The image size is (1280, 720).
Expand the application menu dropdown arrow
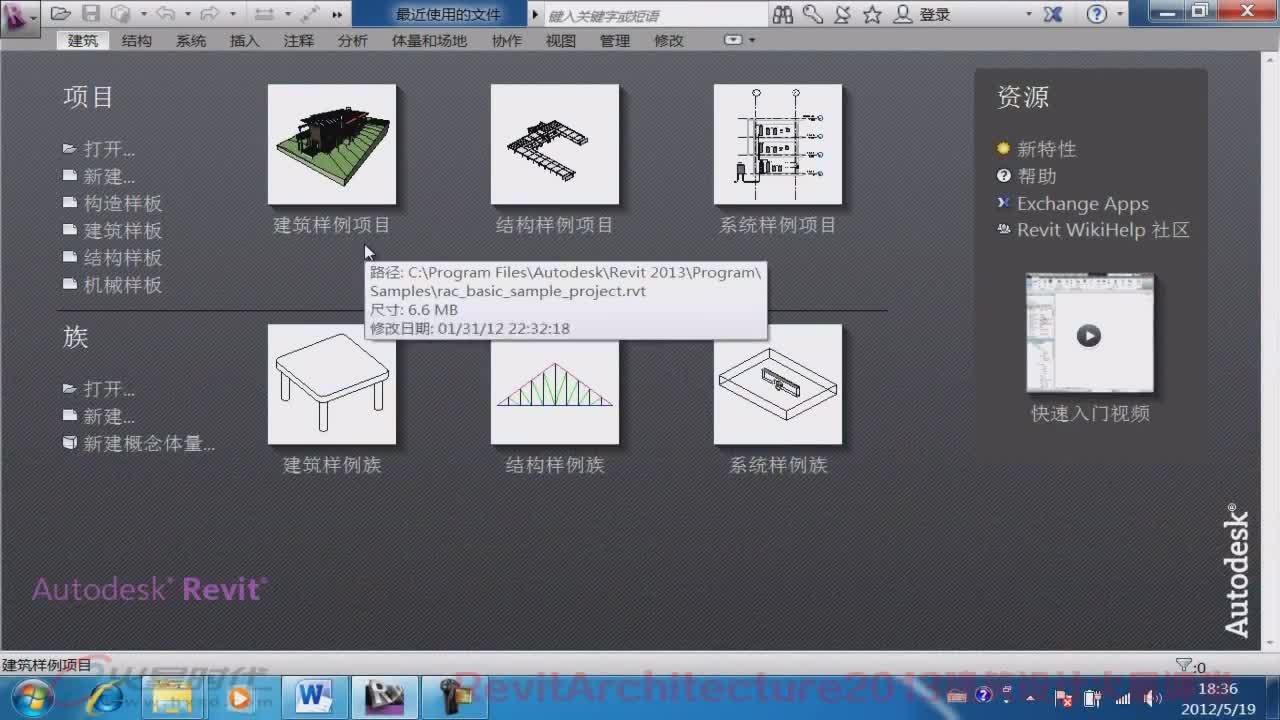33,17
